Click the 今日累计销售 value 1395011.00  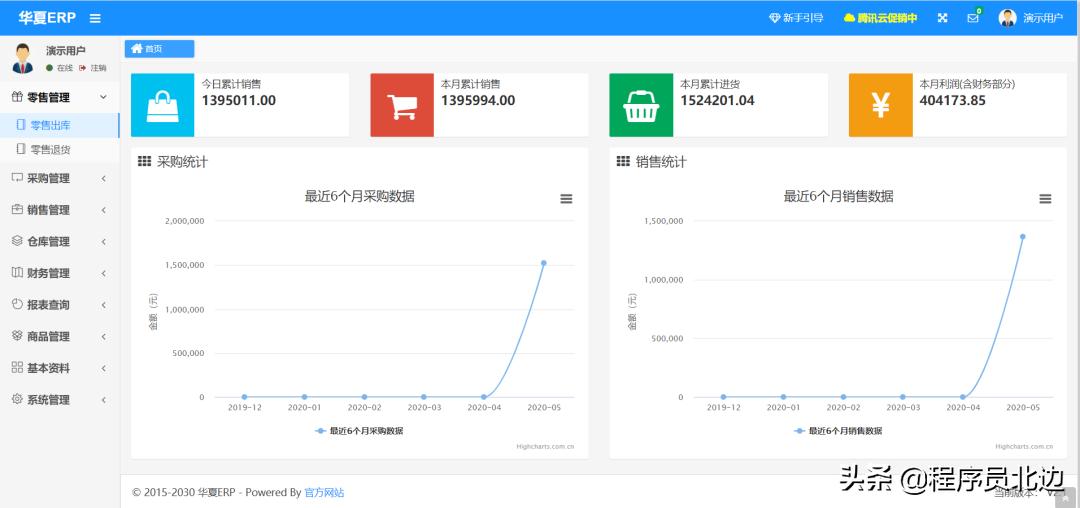click(x=238, y=100)
